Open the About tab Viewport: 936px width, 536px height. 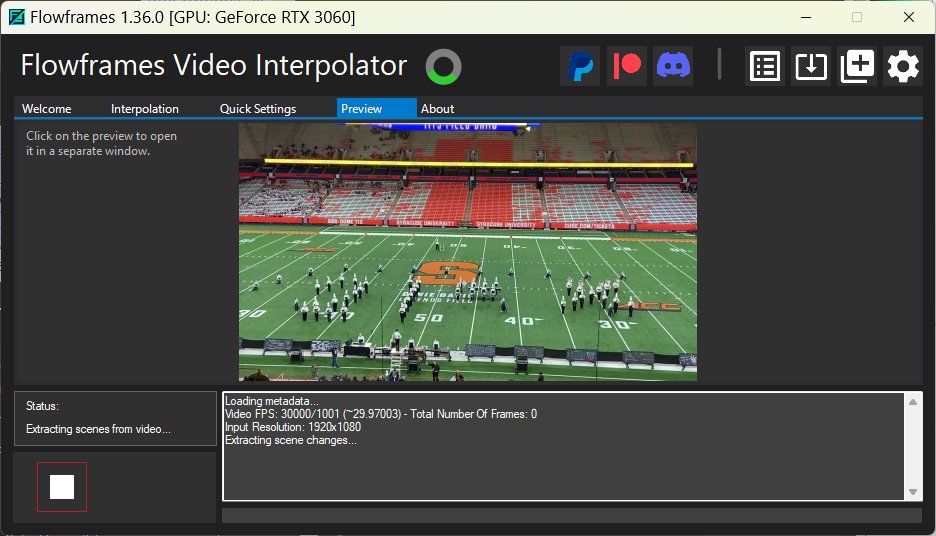438,109
